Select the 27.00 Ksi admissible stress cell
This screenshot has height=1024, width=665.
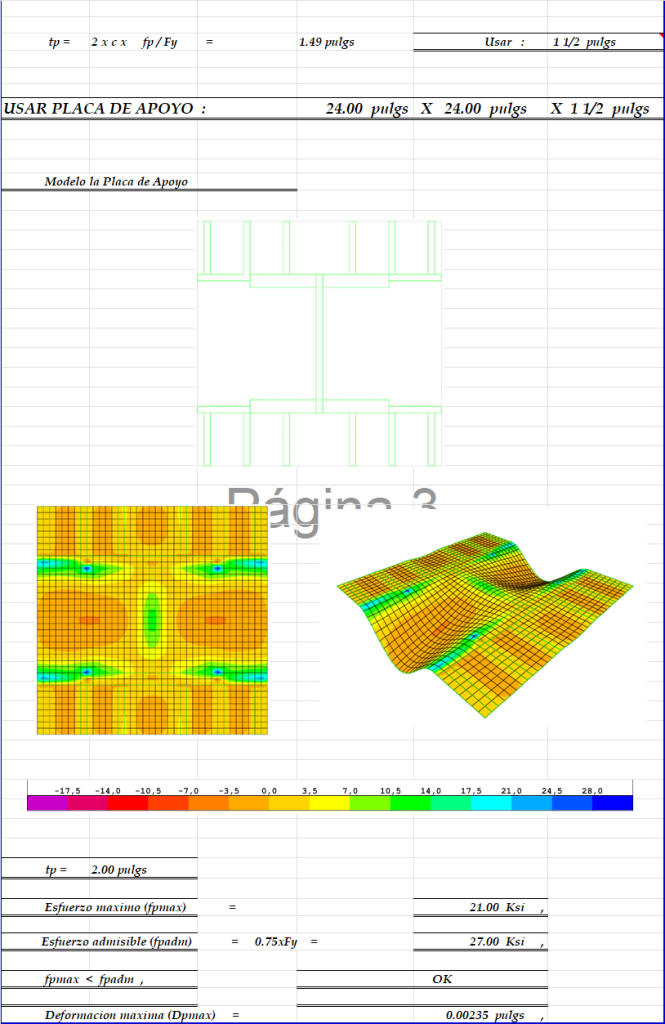[481, 941]
